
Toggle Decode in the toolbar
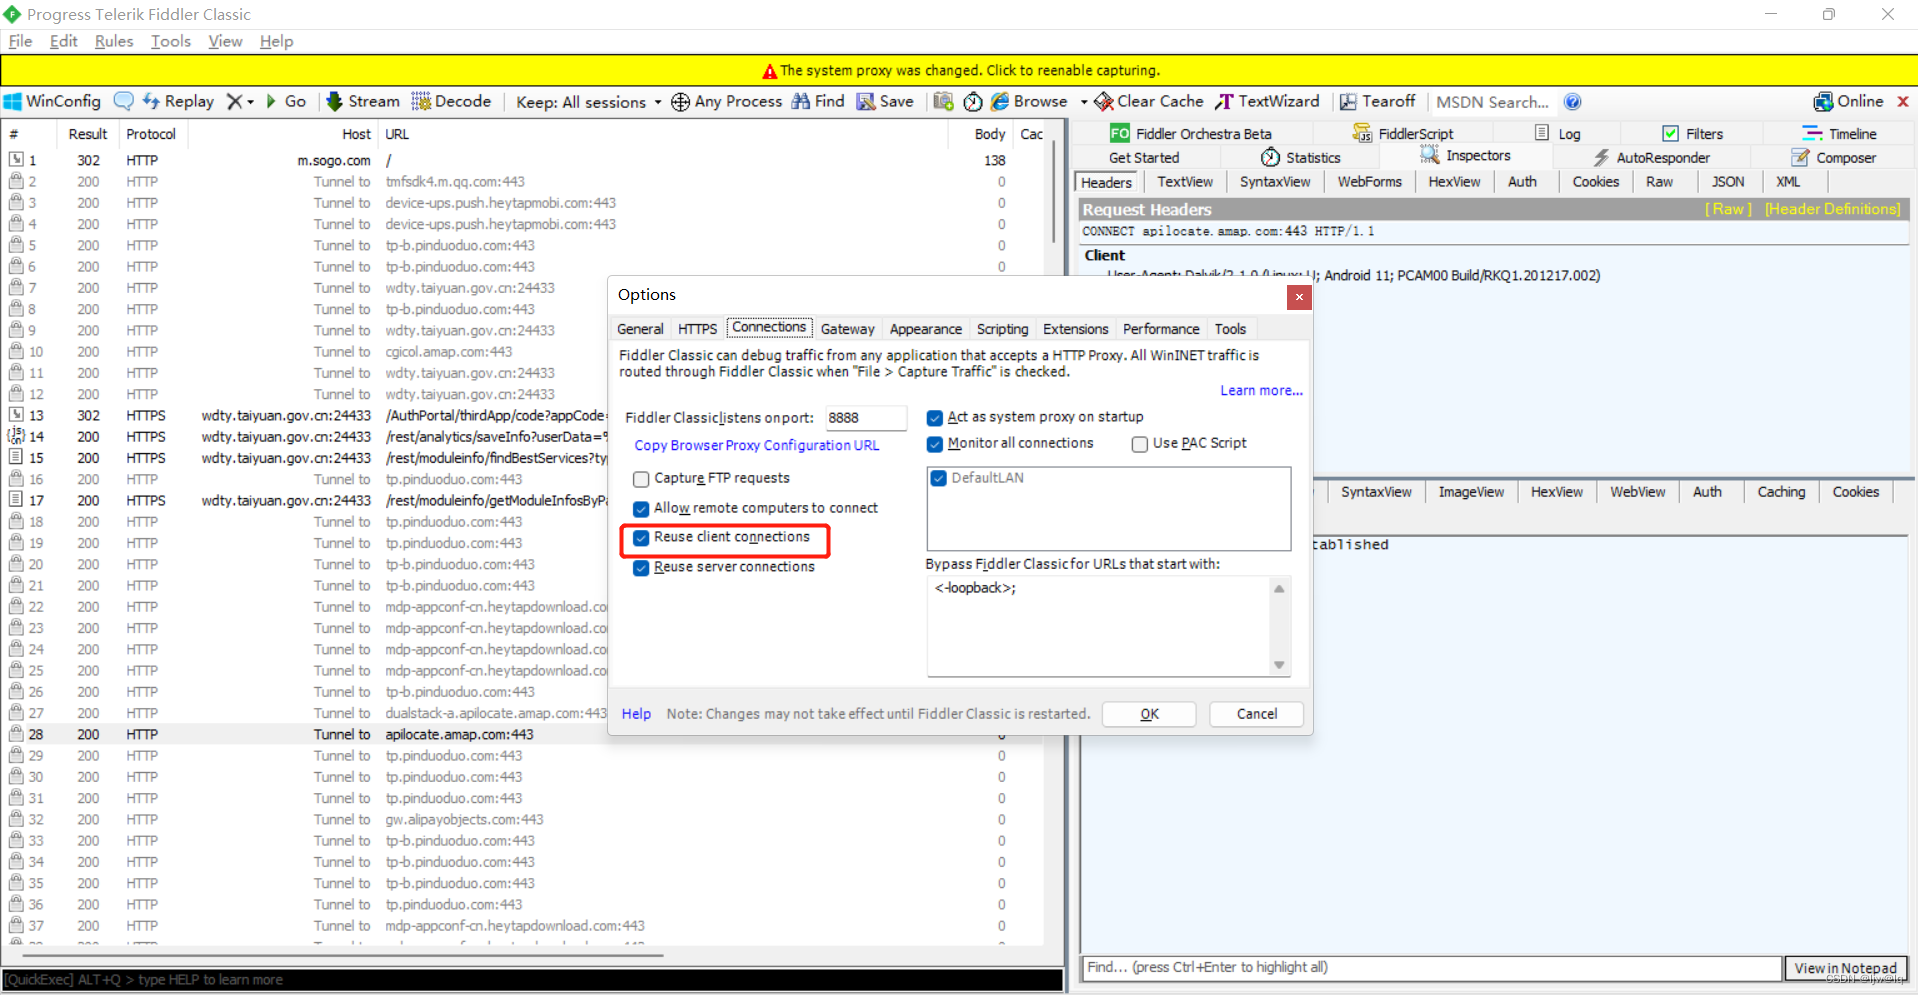coord(451,101)
